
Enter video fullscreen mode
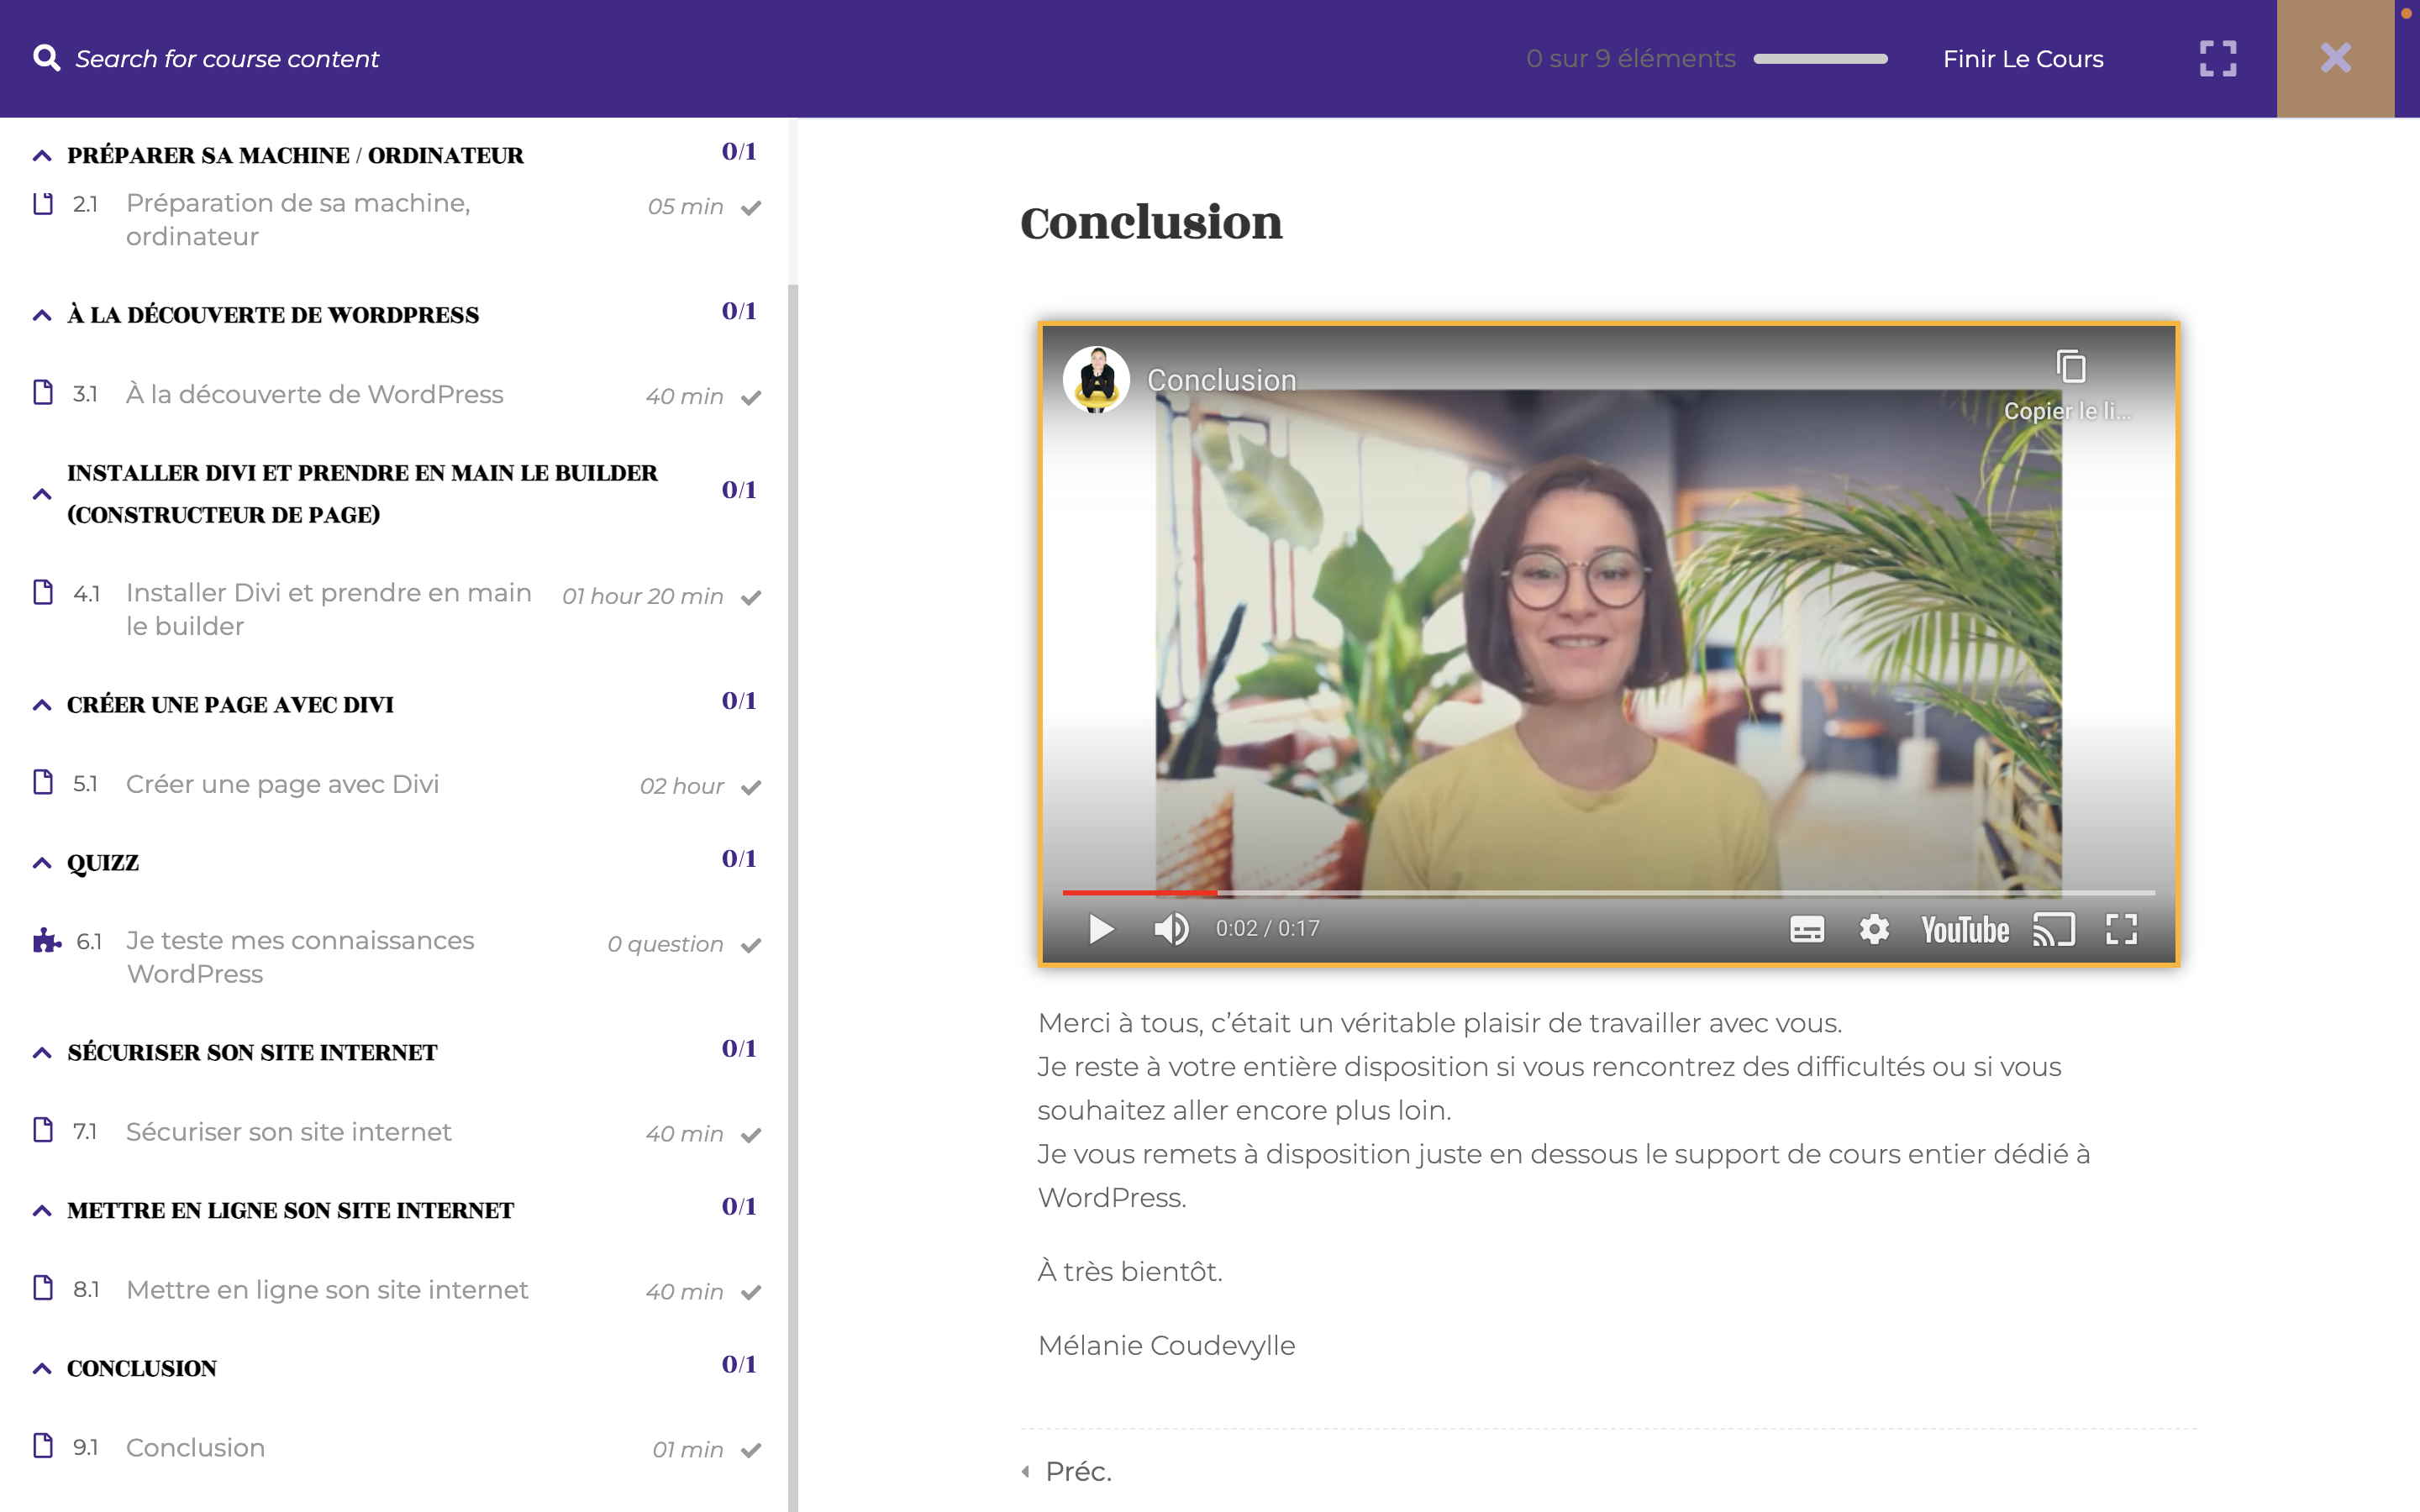2121,929
